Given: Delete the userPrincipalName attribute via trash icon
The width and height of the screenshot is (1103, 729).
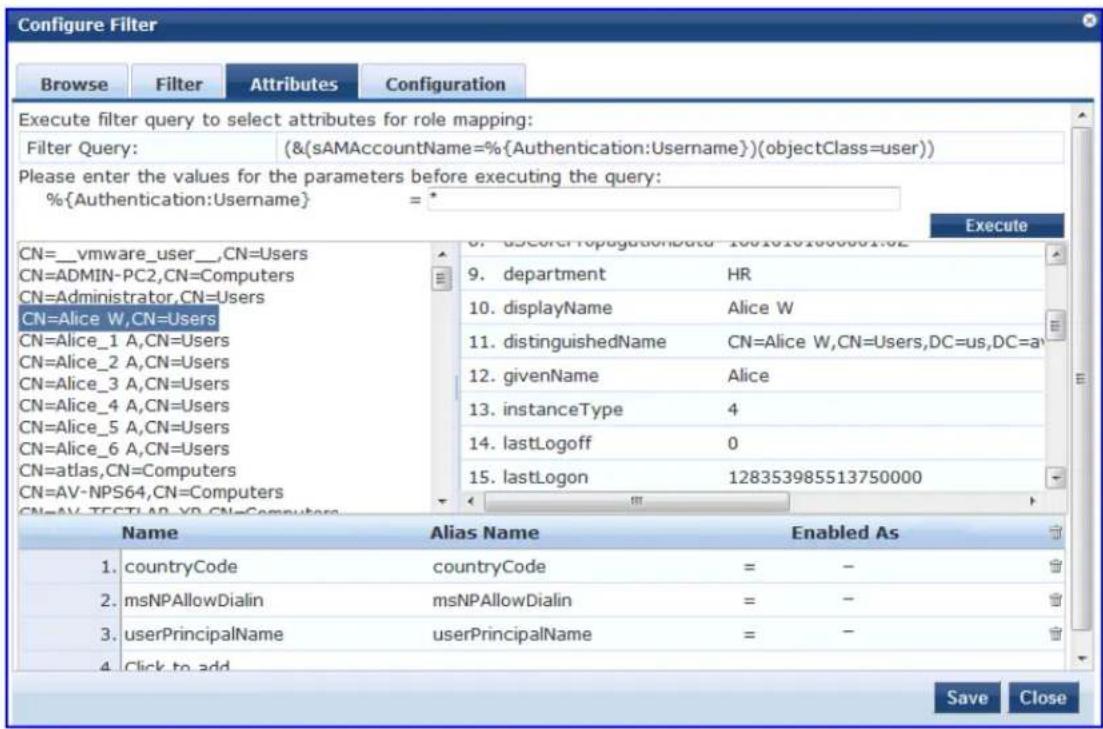Looking at the screenshot, I should [1055, 633].
